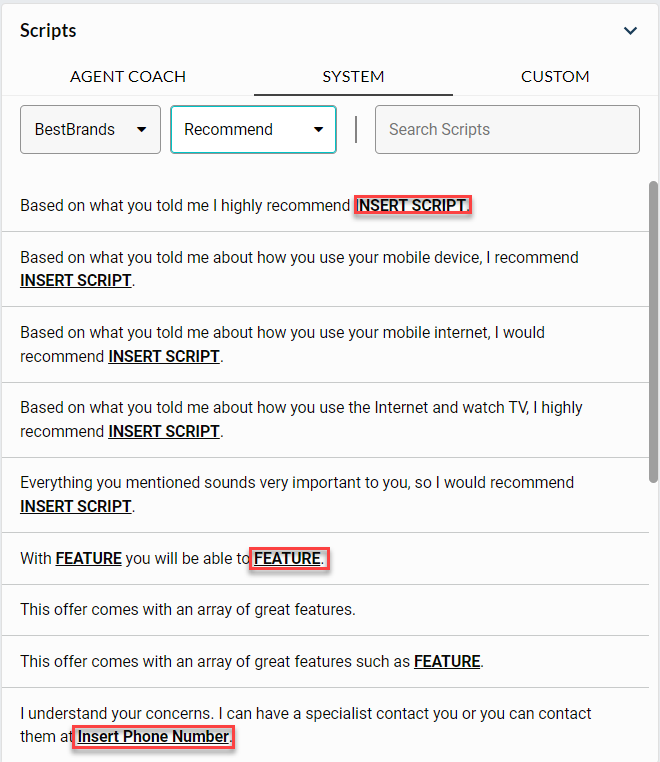This screenshot has width=660, height=762.
Task: Select the System tab
Action: pyautogui.click(x=353, y=76)
